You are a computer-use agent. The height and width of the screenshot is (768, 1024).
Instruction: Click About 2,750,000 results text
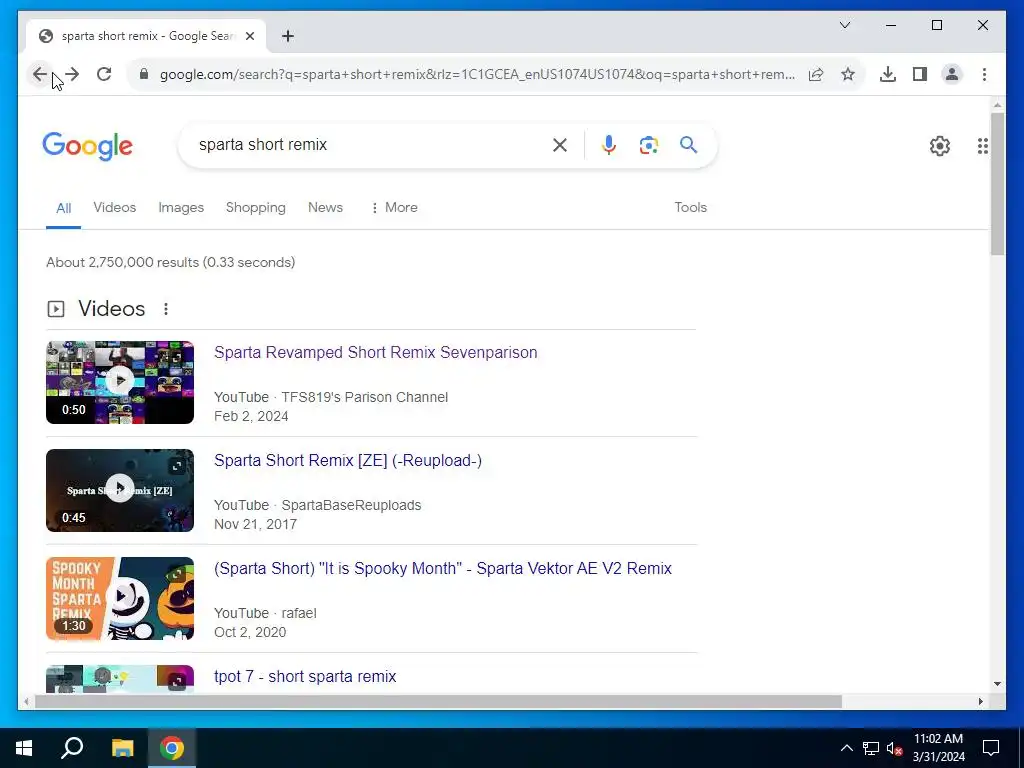tap(170, 262)
